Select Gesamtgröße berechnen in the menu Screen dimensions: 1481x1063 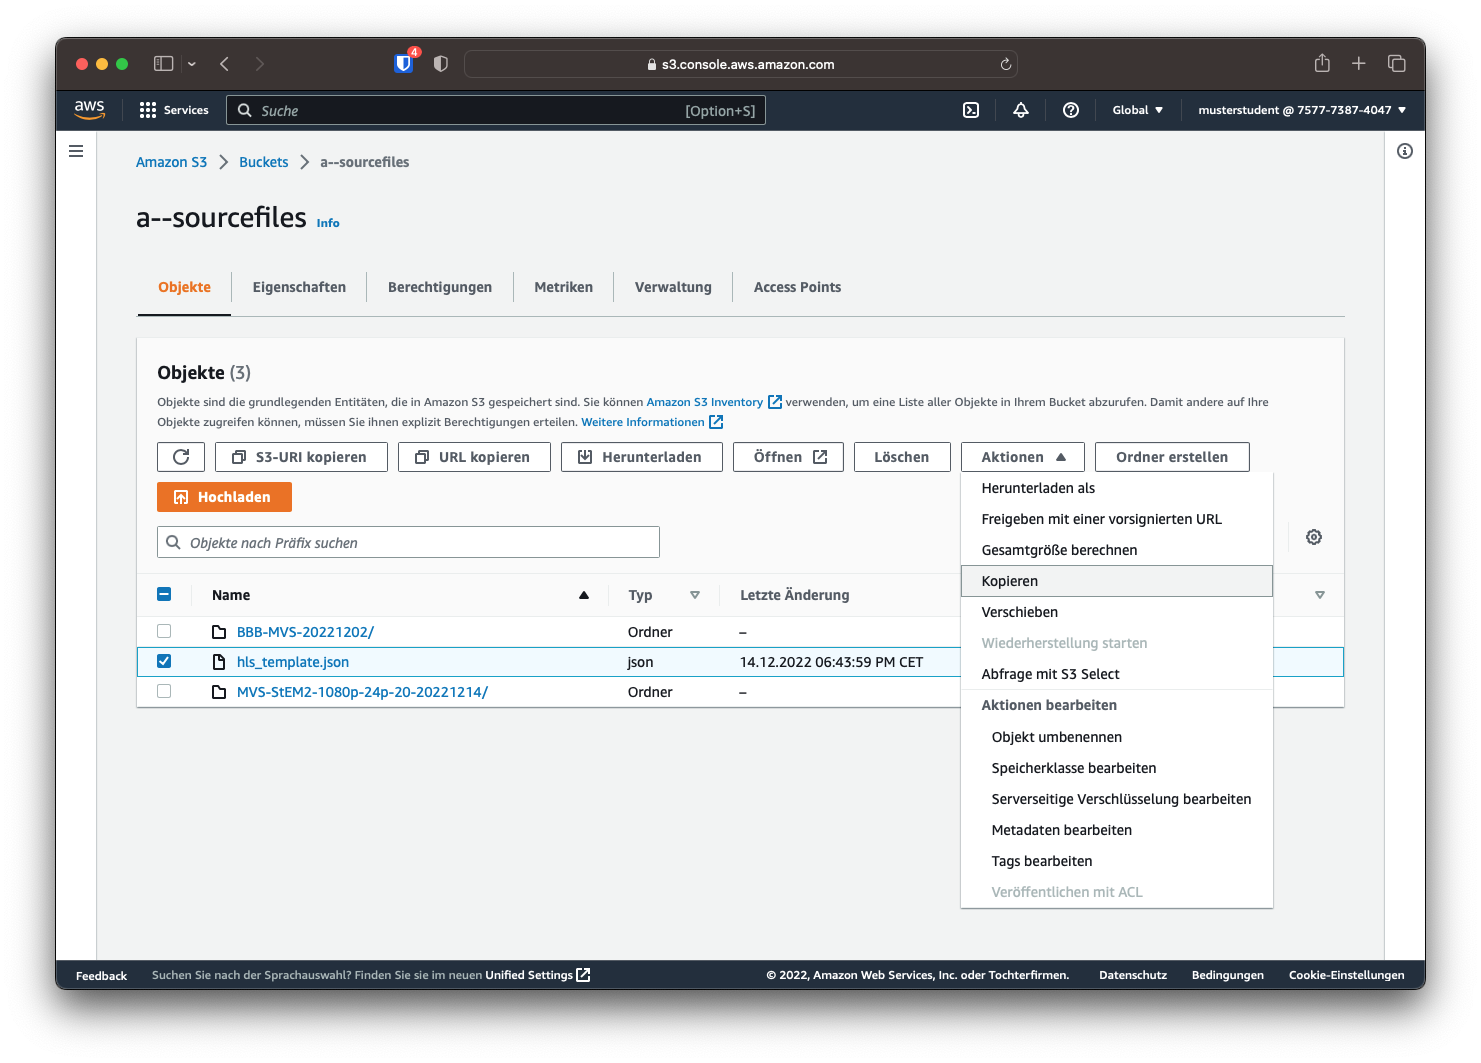(x=1116, y=550)
